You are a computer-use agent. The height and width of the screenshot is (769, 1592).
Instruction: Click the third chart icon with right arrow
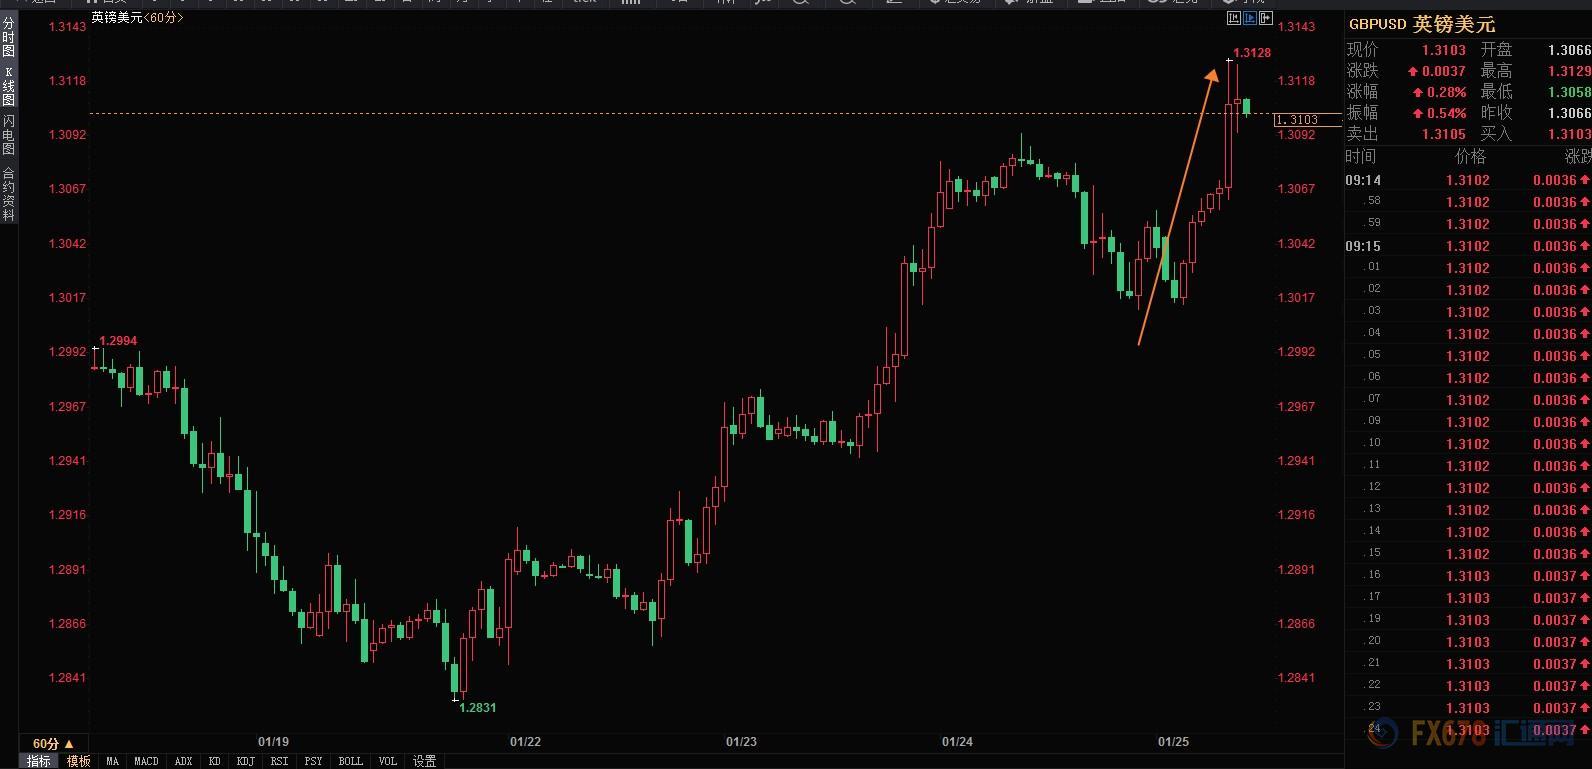(x=1265, y=18)
